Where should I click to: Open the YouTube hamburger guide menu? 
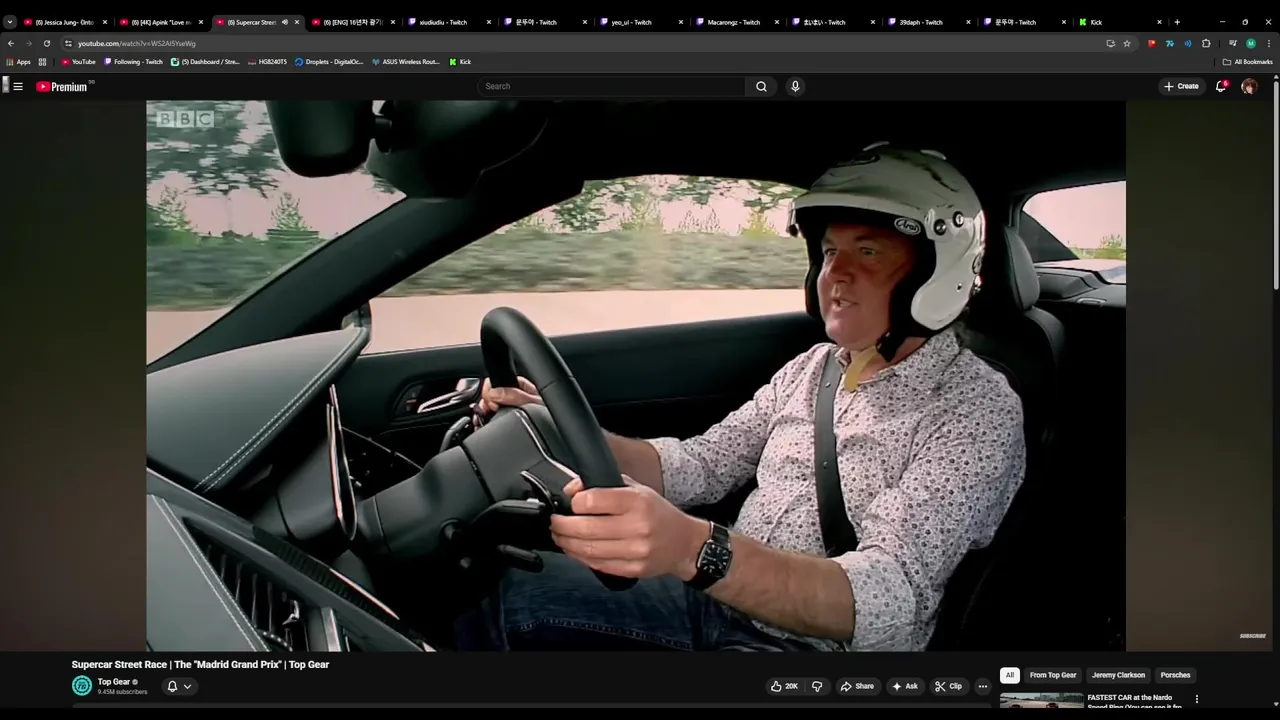coord(18,87)
